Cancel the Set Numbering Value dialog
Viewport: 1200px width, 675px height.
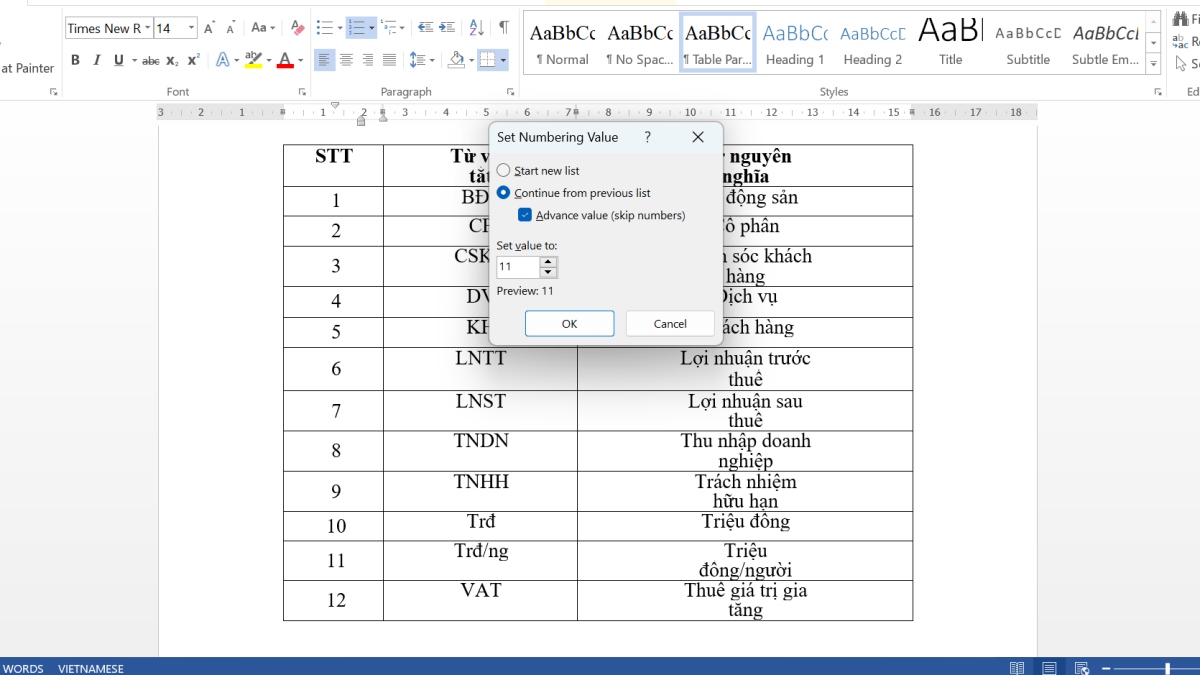670,323
